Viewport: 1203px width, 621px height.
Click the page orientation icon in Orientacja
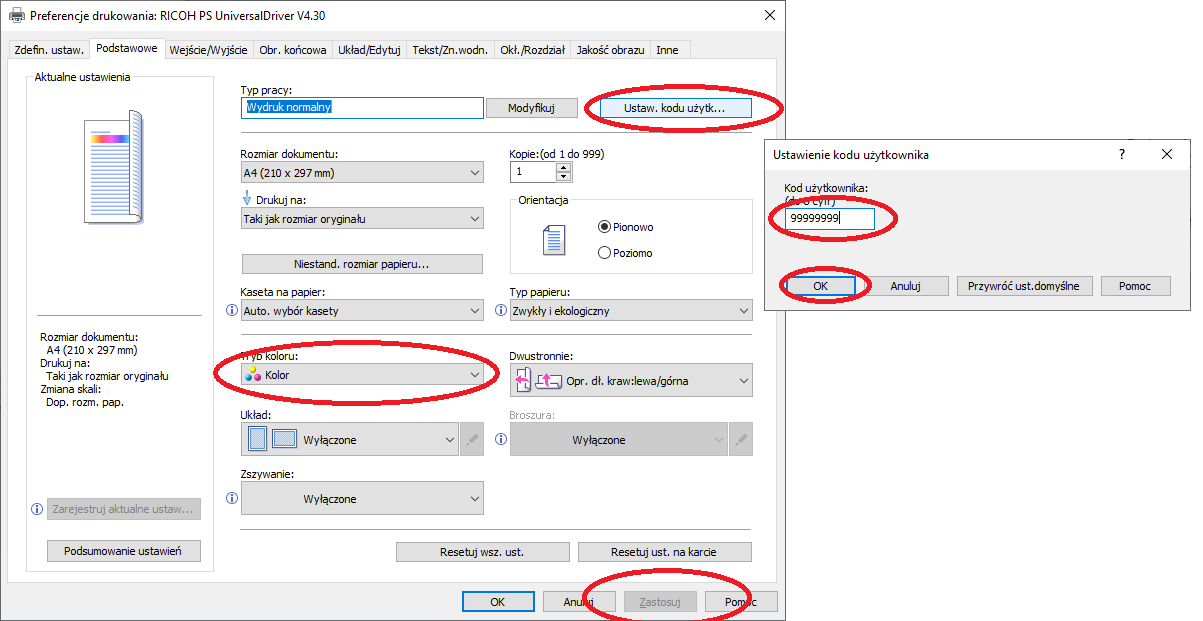553,240
